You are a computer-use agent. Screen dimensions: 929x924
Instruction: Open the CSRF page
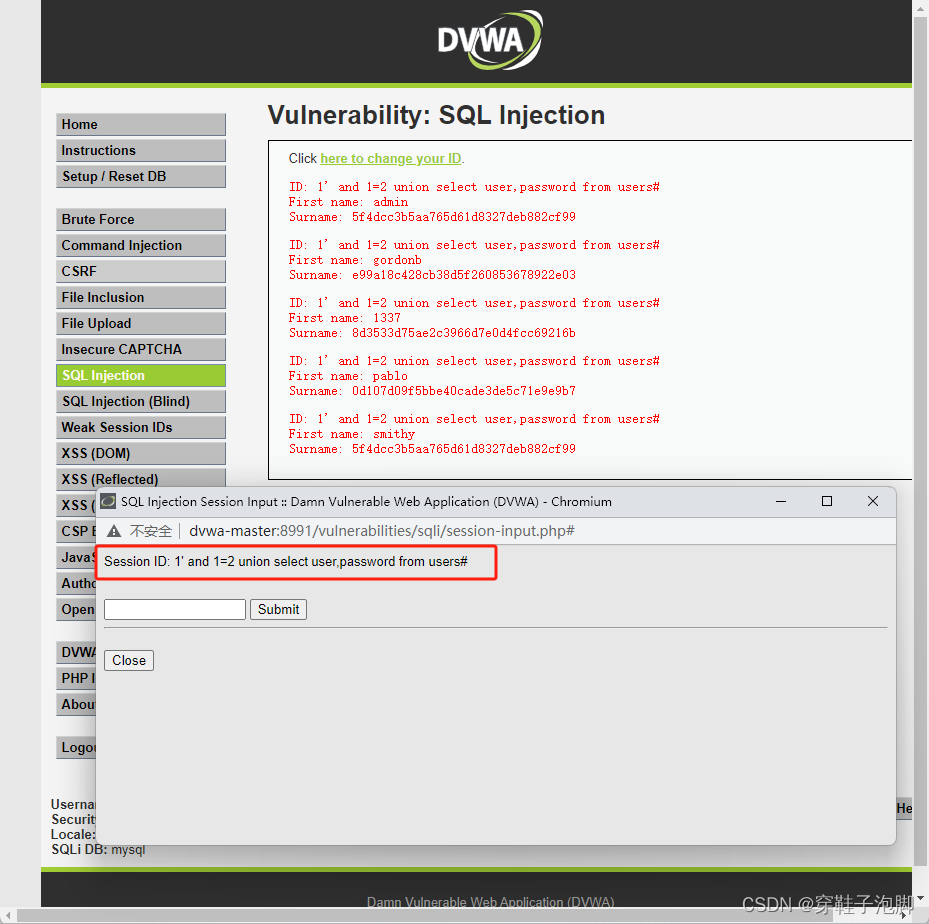coord(141,271)
